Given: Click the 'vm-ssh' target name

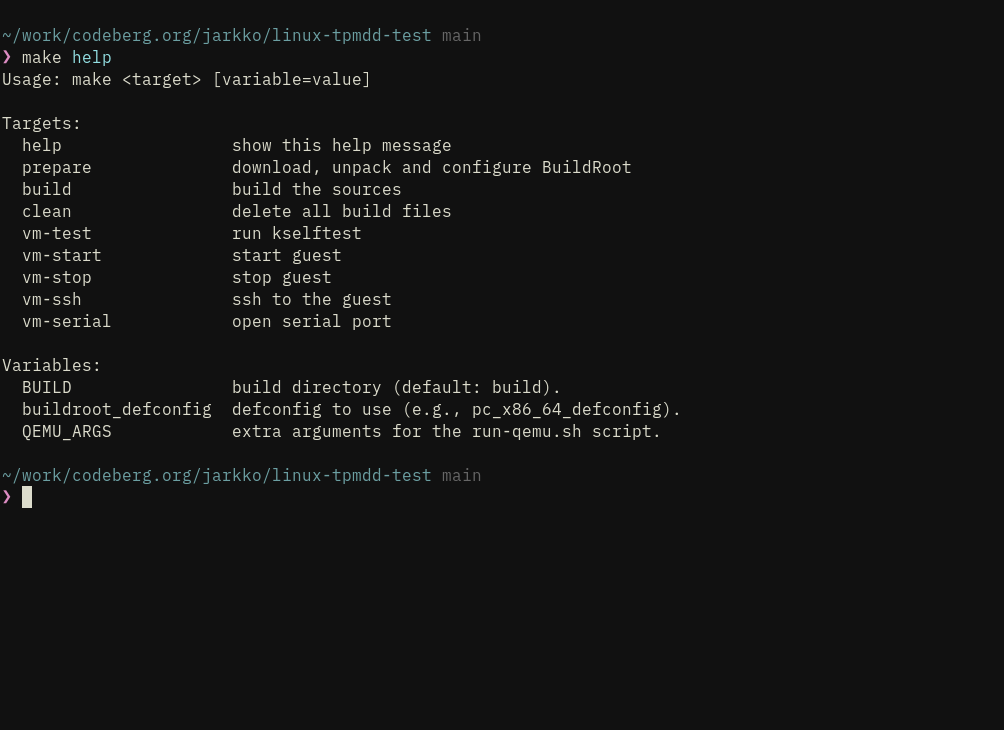Looking at the screenshot, I should 51,300.
